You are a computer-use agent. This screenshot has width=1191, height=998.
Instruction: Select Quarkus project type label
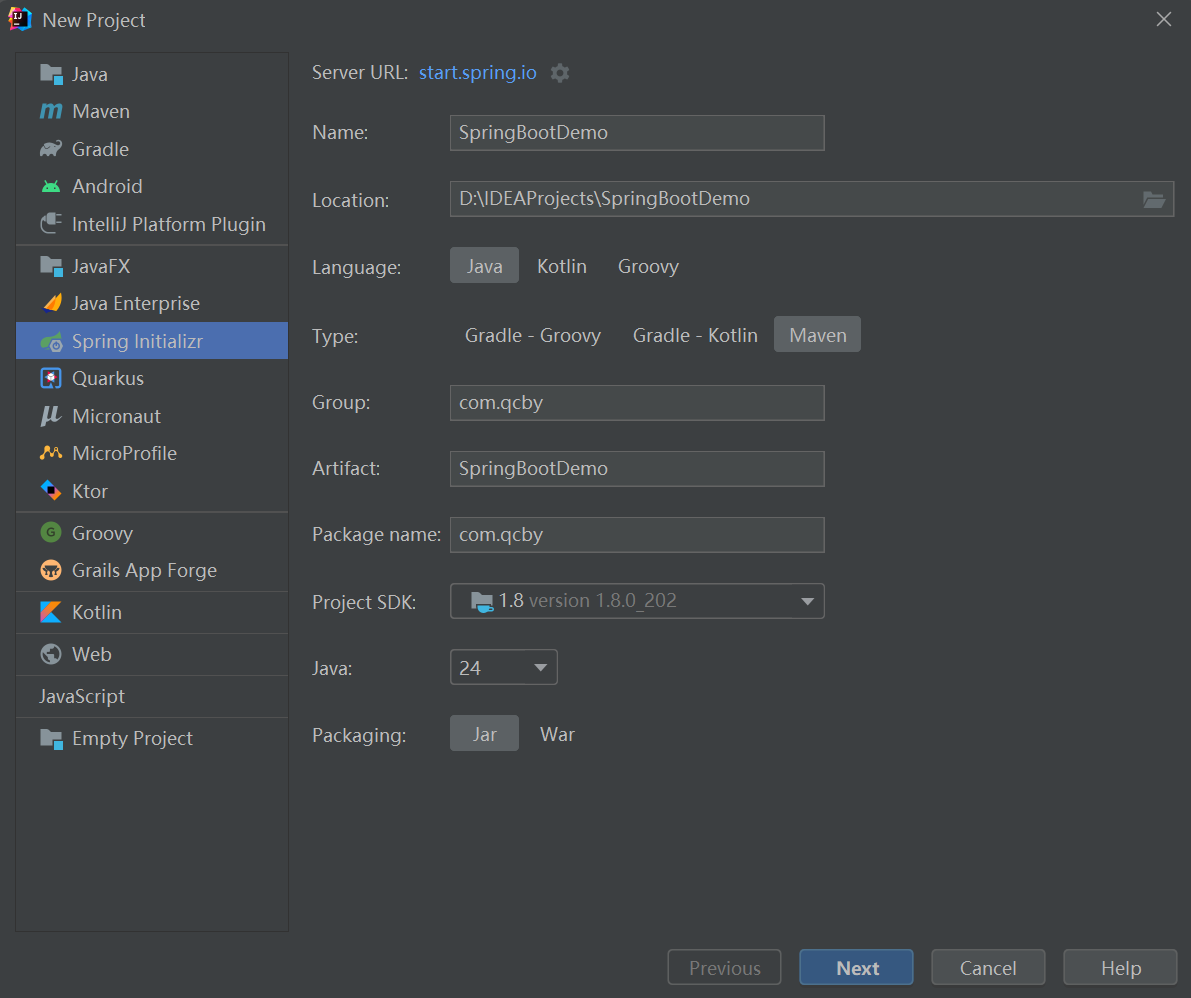tap(108, 378)
